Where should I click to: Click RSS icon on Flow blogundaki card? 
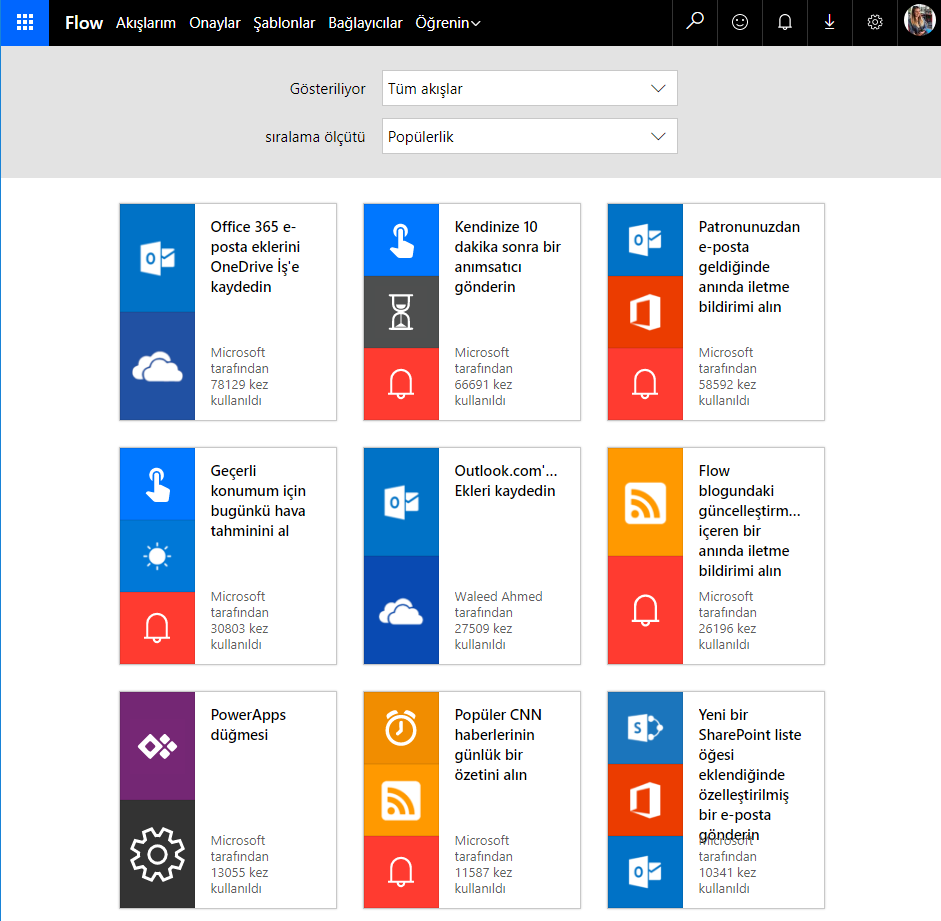tap(645, 502)
